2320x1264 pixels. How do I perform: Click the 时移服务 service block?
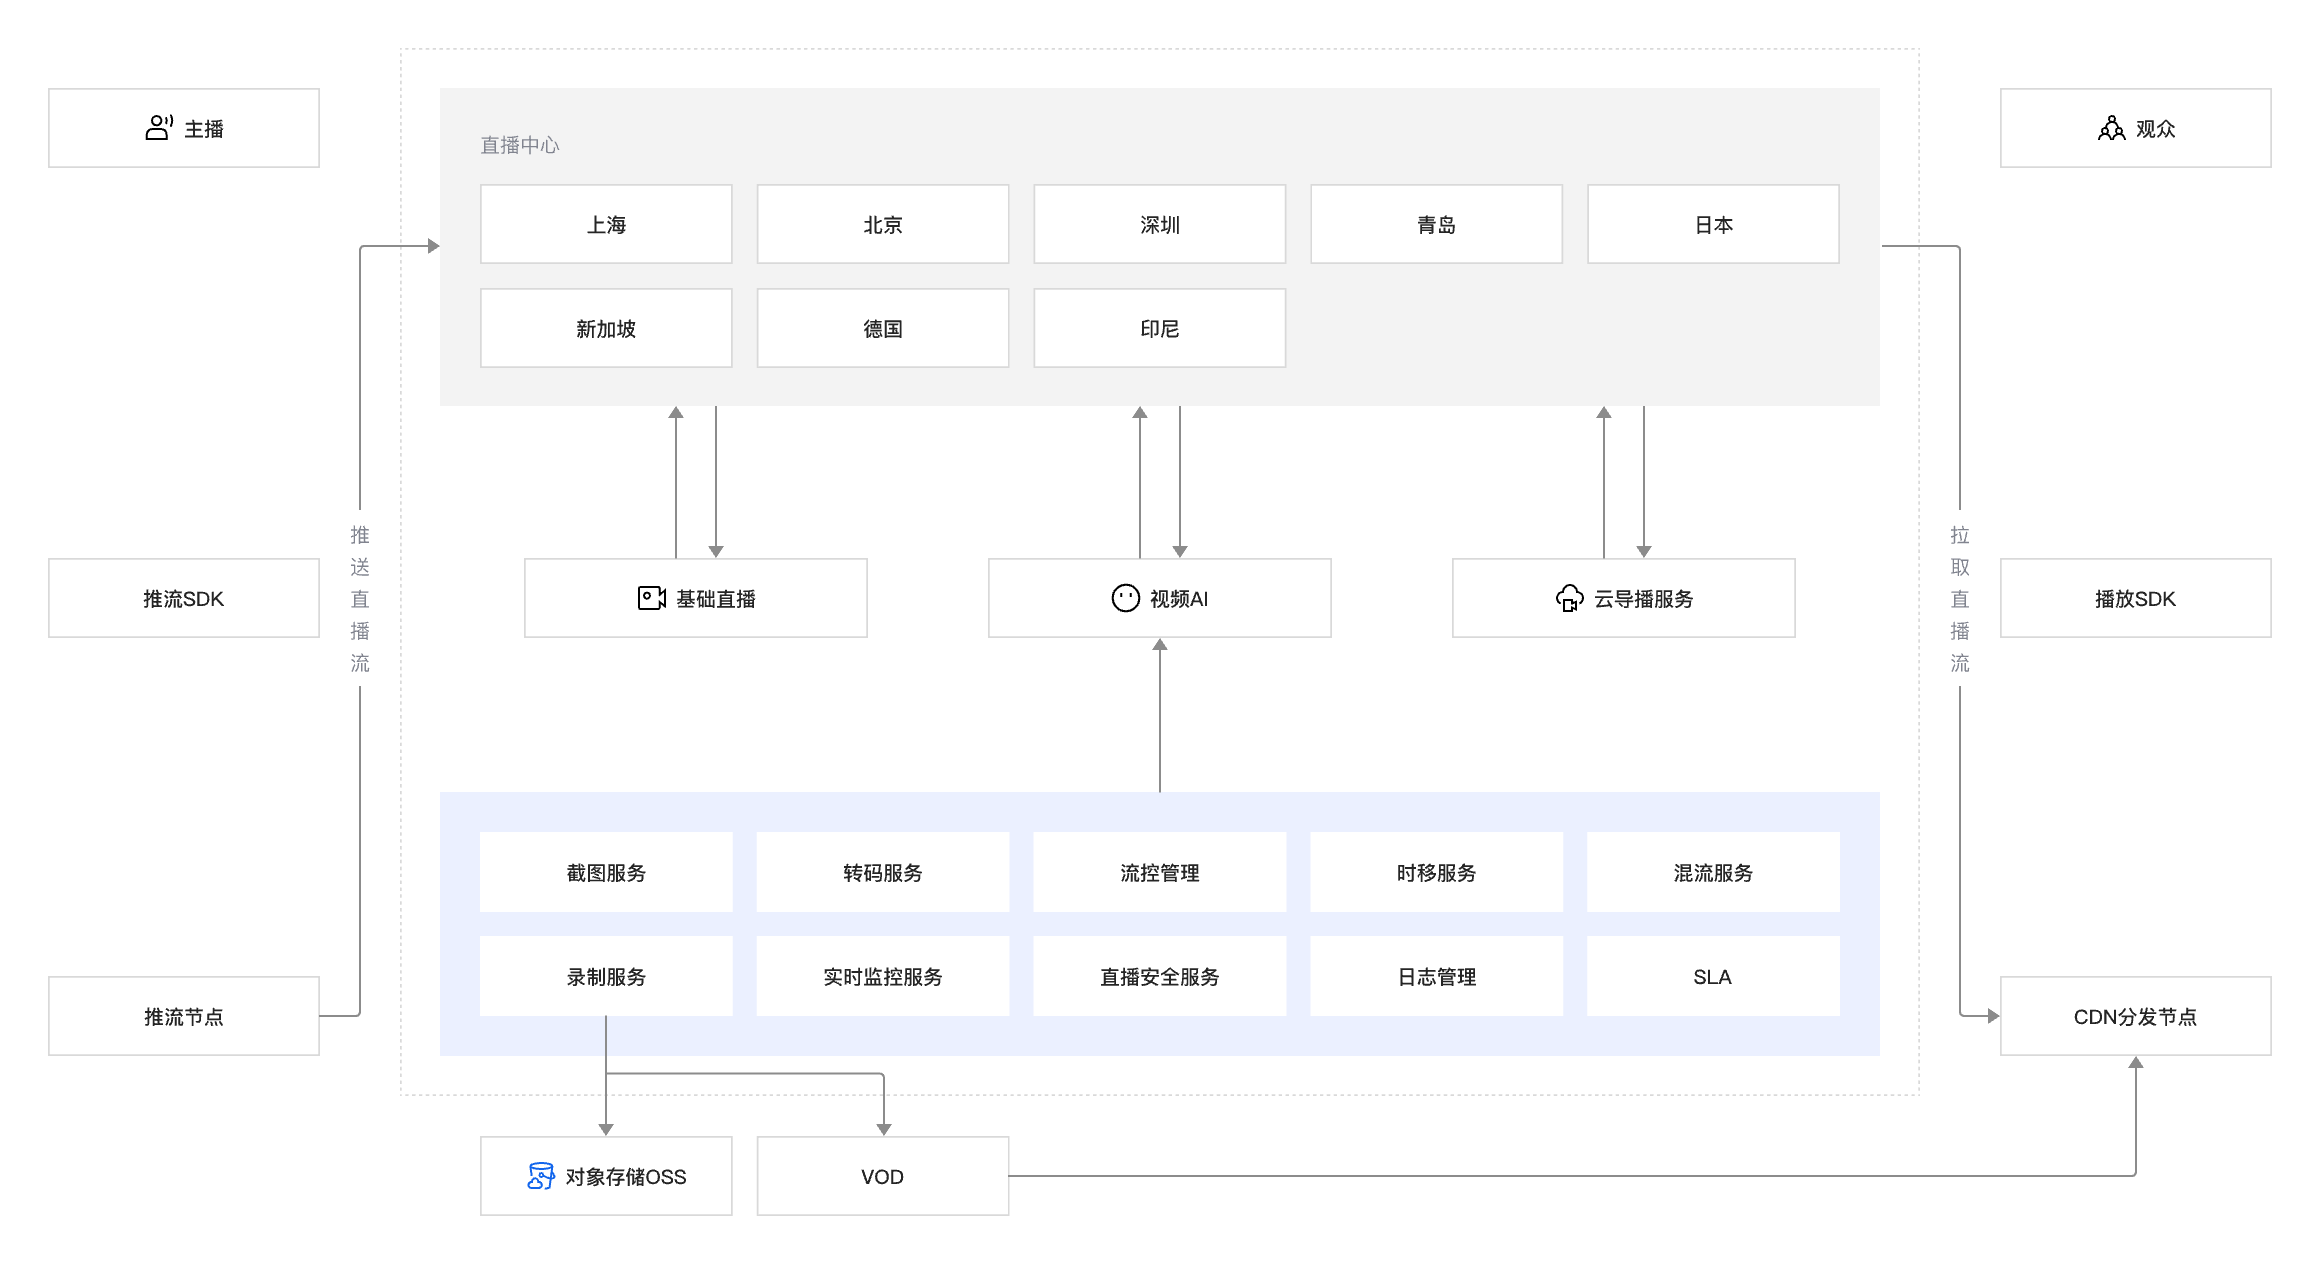tap(1436, 872)
